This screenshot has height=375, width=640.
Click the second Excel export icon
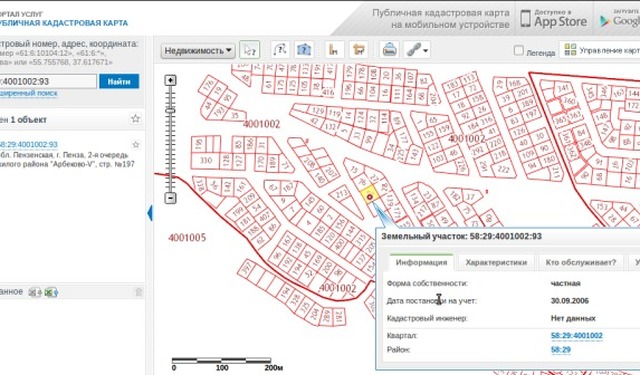[x=51, y=292]
